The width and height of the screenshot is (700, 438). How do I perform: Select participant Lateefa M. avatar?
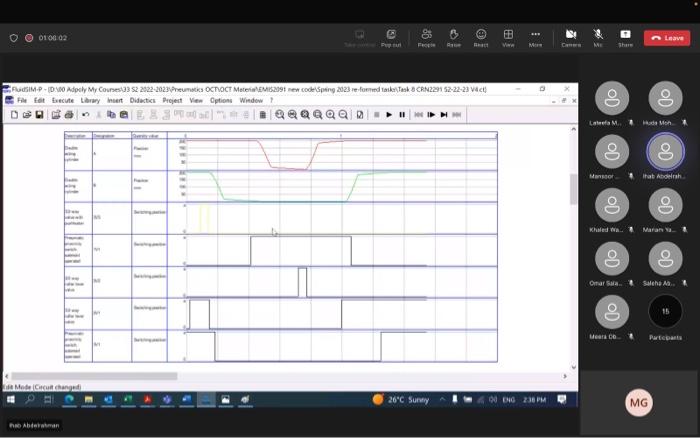[x=612, y=98]
